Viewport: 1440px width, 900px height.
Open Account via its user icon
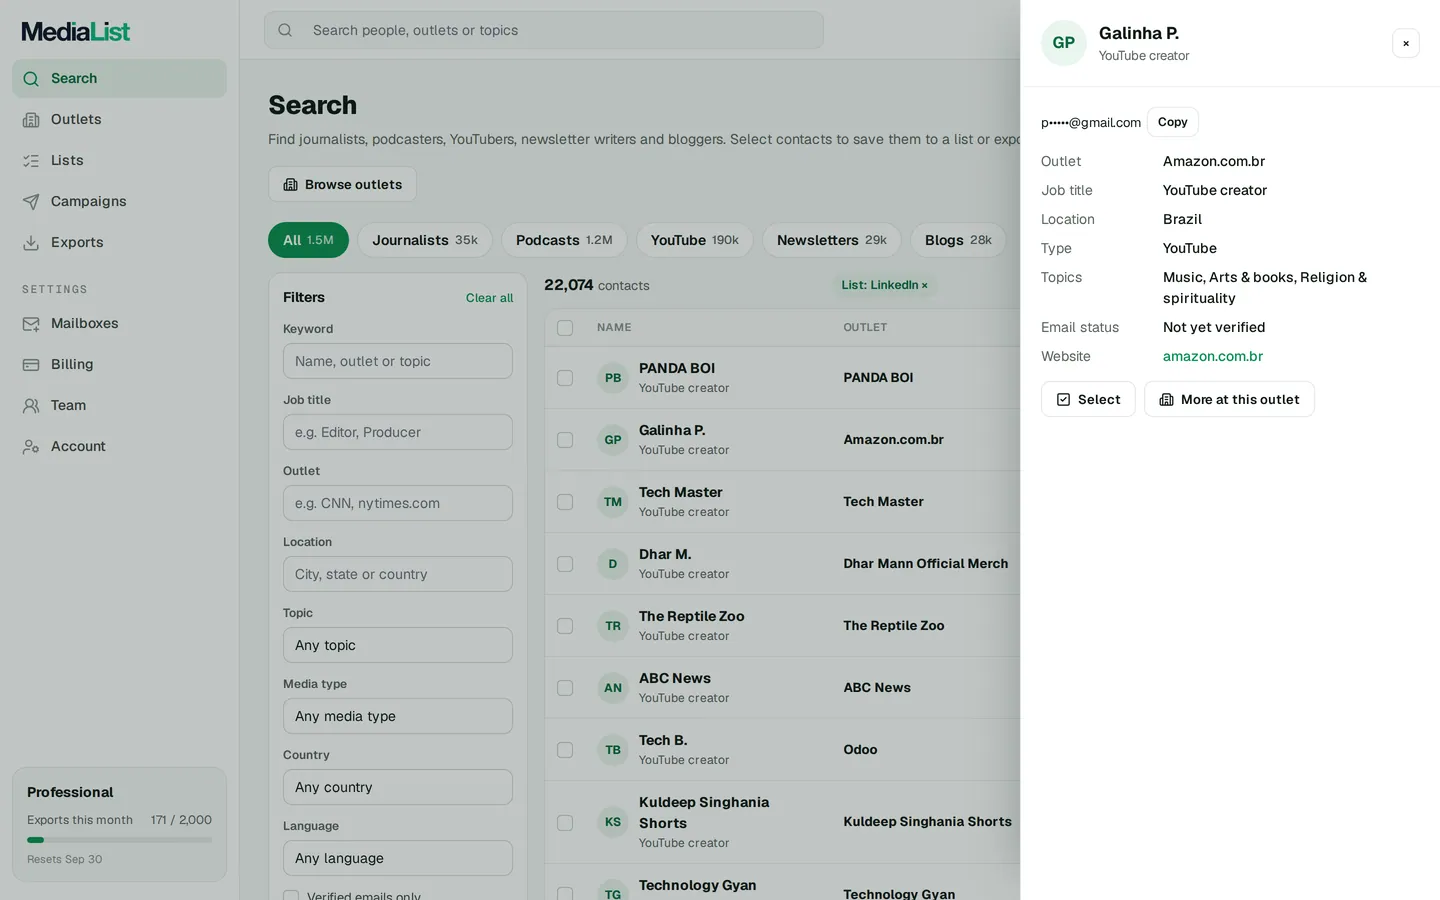(31, 446)
